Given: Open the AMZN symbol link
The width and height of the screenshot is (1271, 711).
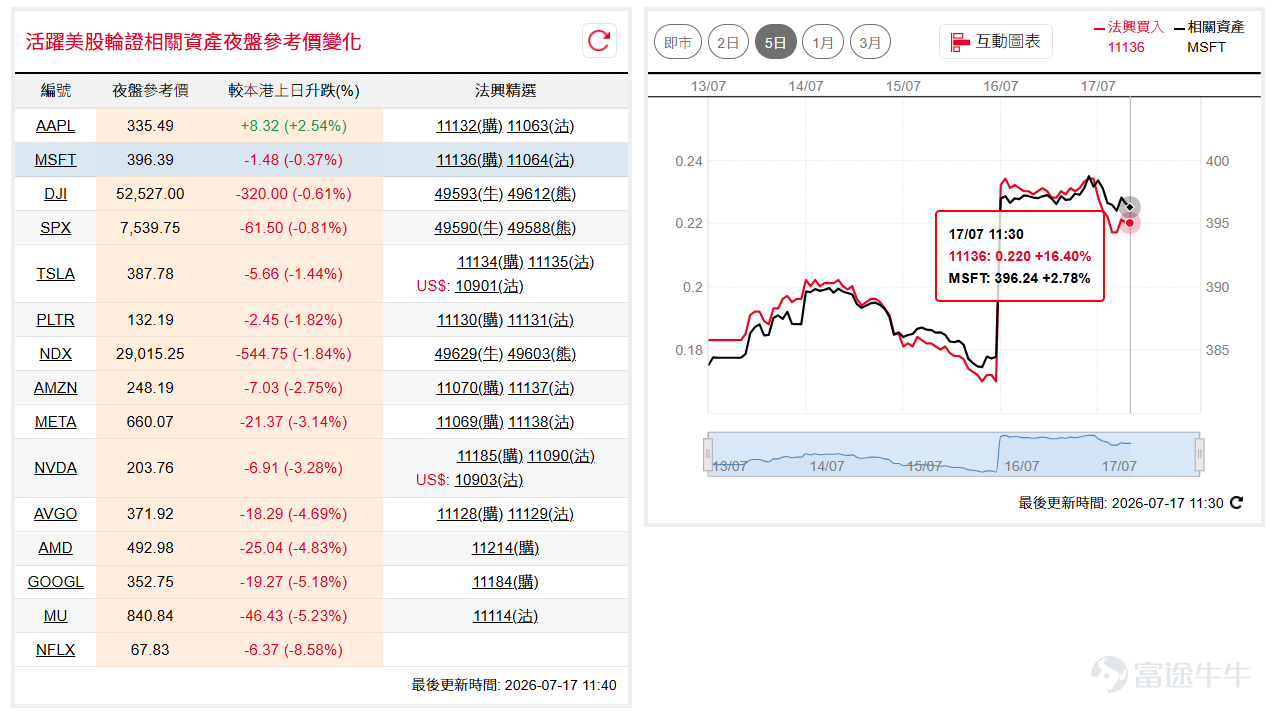Looking at the screenshot, I should (x=56, y=388).
